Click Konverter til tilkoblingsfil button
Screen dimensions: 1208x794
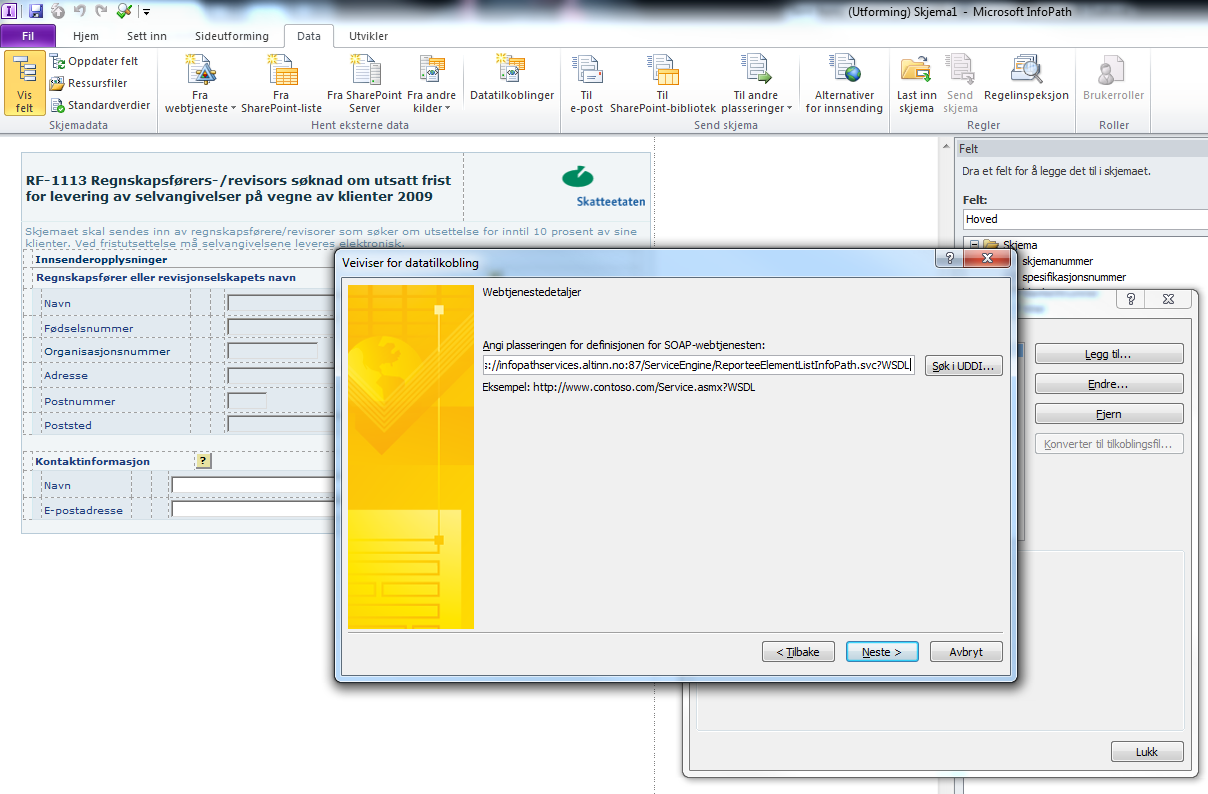pos(1109,444)
